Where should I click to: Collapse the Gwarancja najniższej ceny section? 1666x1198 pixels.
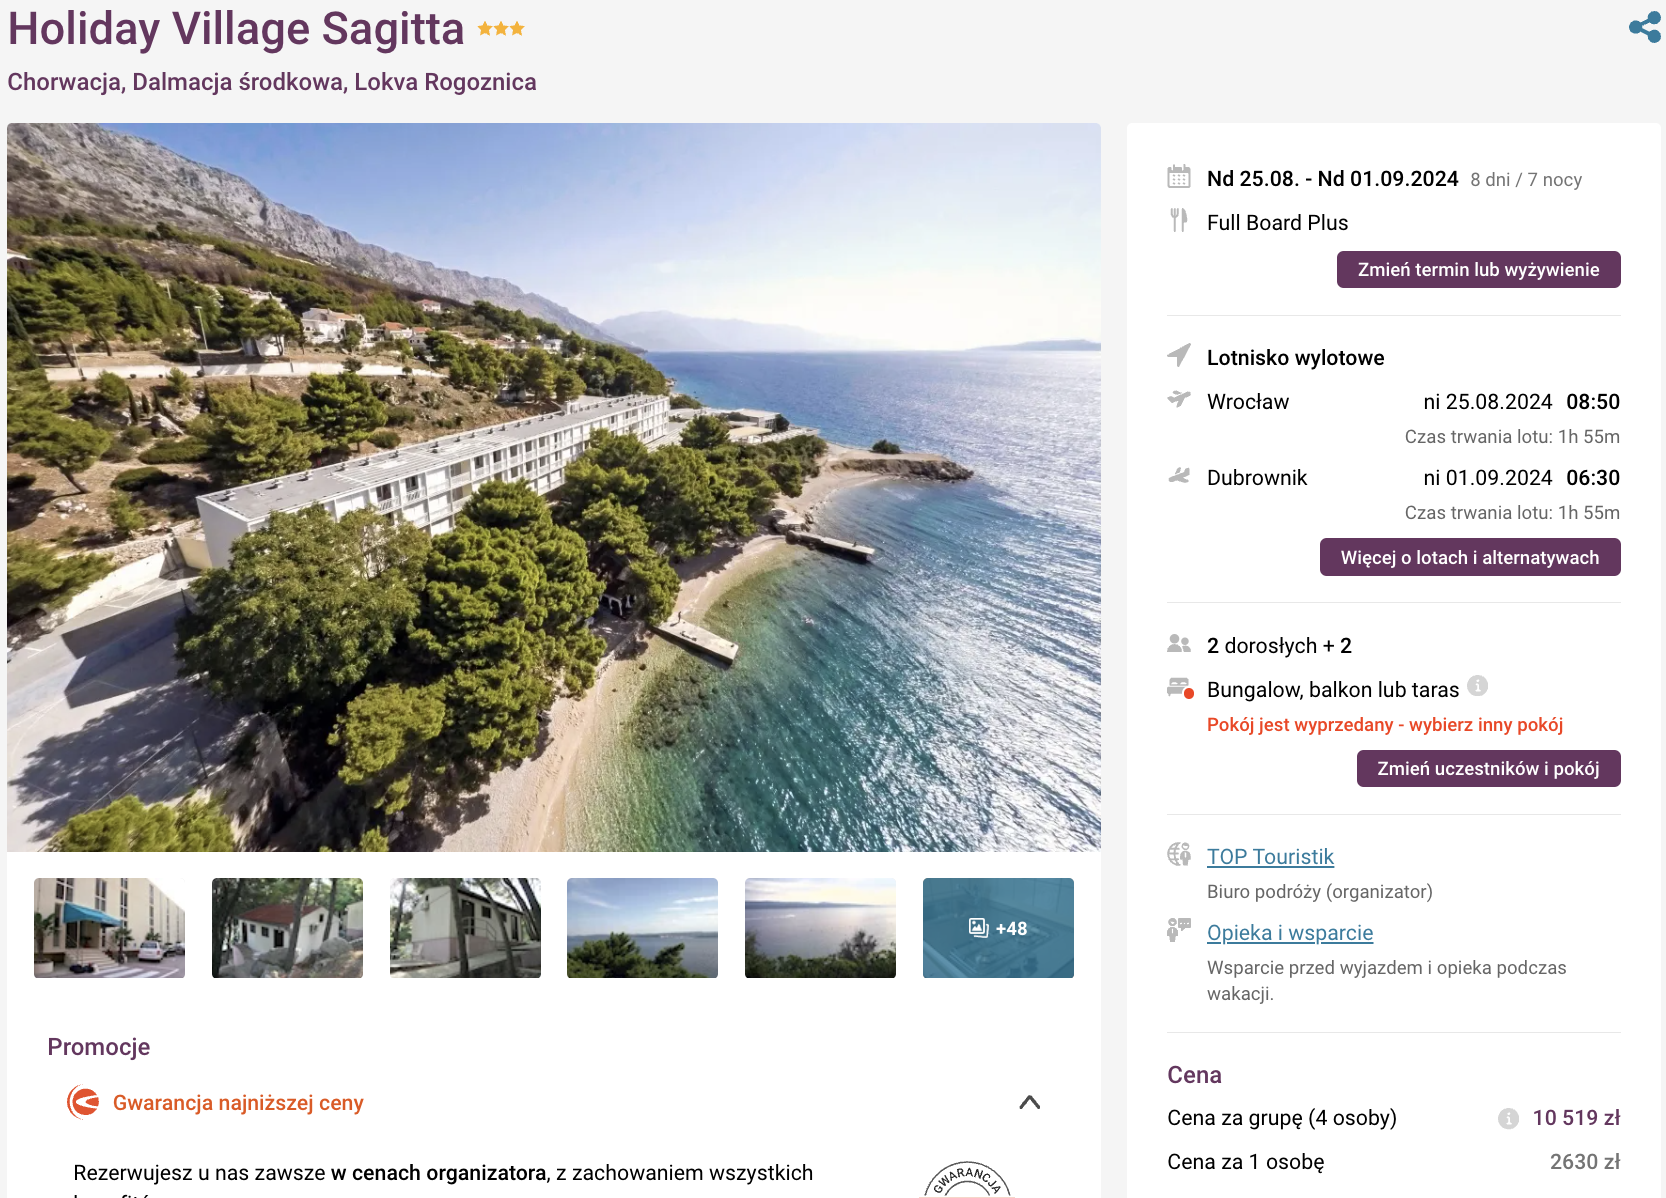[1029, 1102]
